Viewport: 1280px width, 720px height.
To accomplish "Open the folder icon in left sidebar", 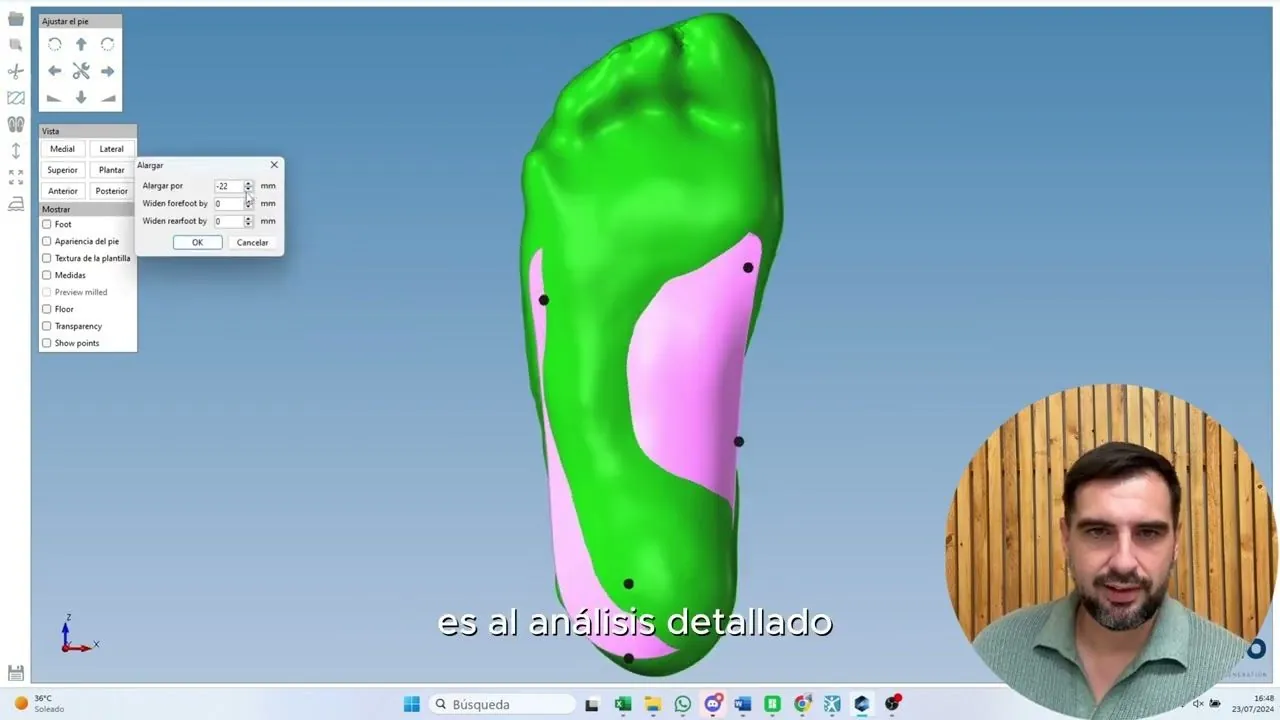I will [16, 19].
